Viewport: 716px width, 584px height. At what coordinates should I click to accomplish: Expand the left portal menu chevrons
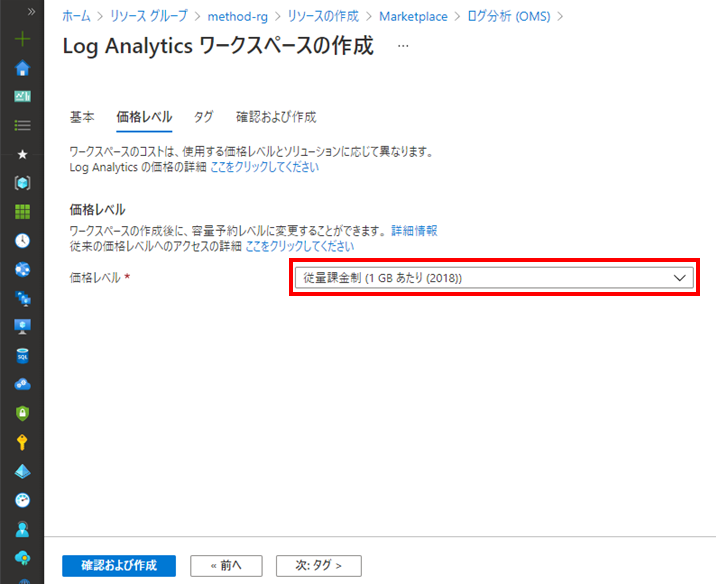(x=31, y=11)
